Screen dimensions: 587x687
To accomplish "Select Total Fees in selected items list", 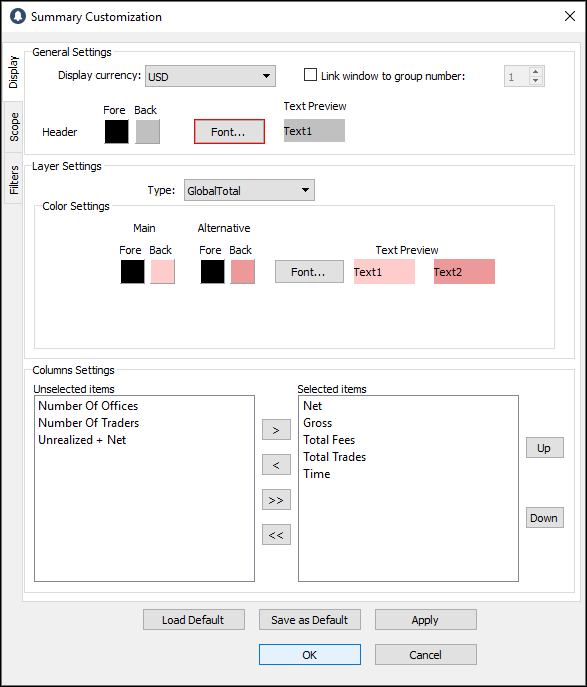I will [329, 440].
